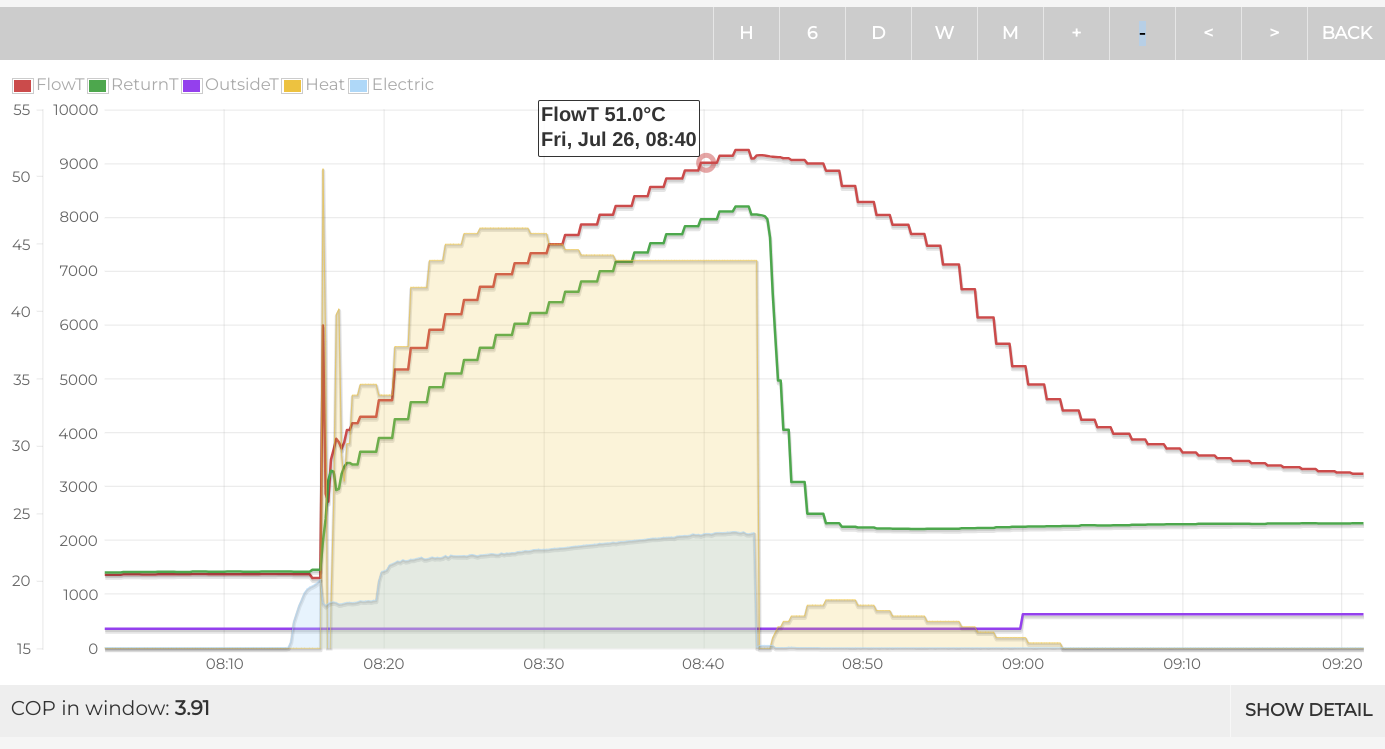Select the 6 hour window button
Viewport: 1385px width, 749px height.
812,33
